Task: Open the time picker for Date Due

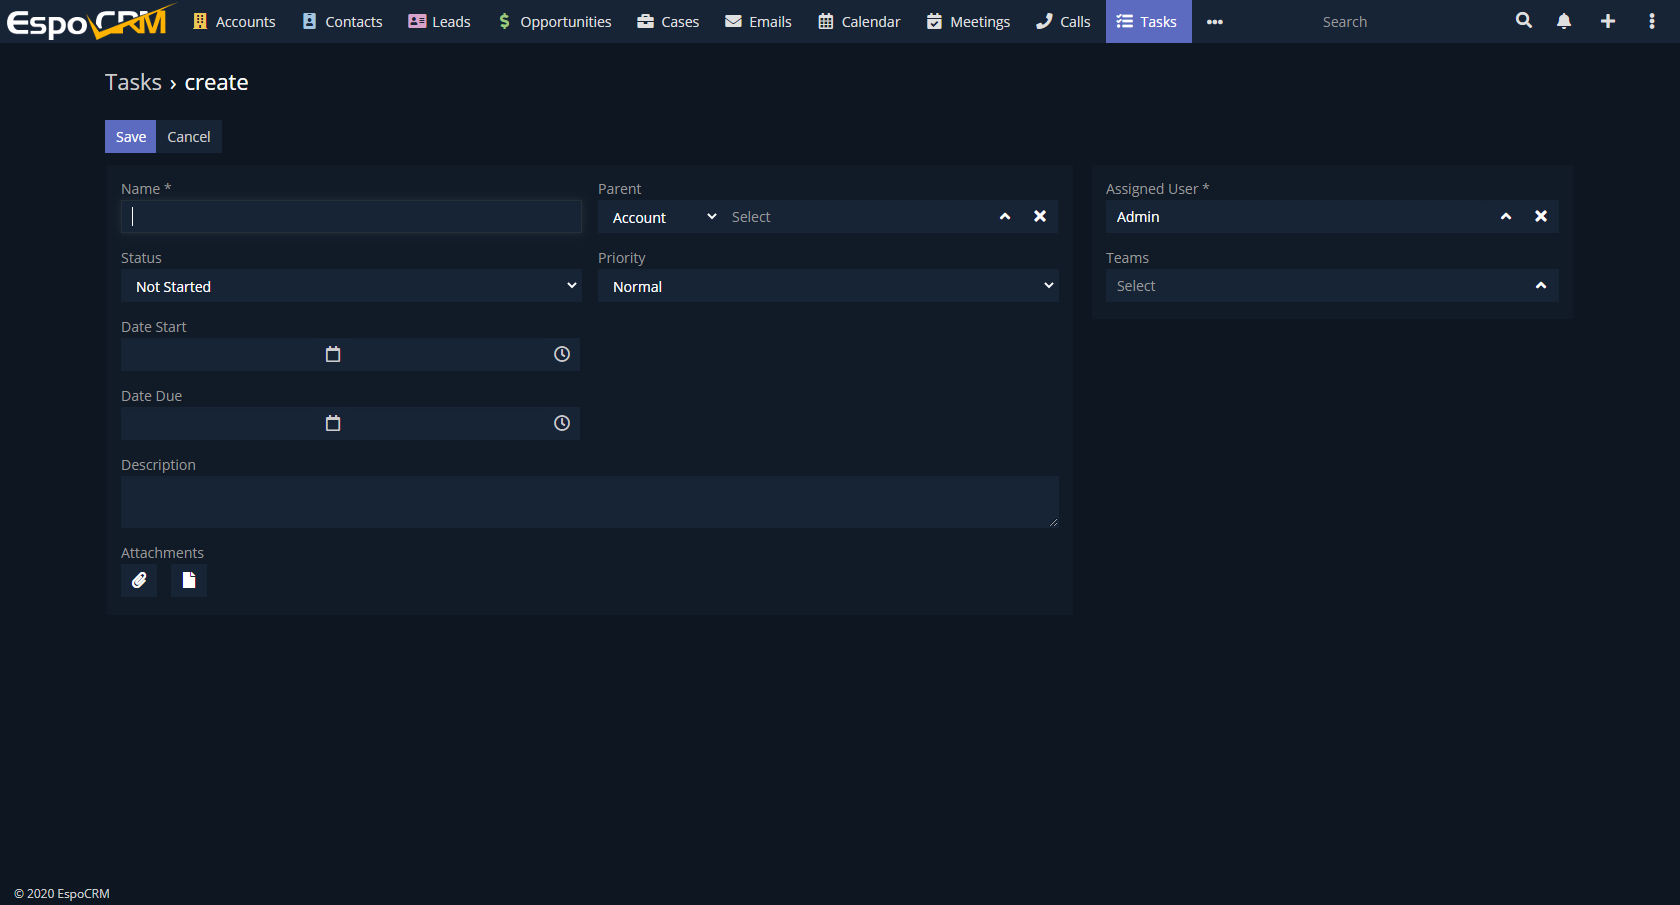Action: click(x=562, y=423)
